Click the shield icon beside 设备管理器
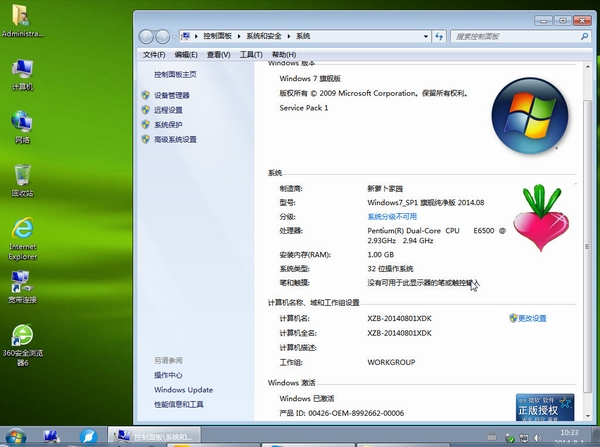Viewport: 600px width, 447px height. [145, 95]
